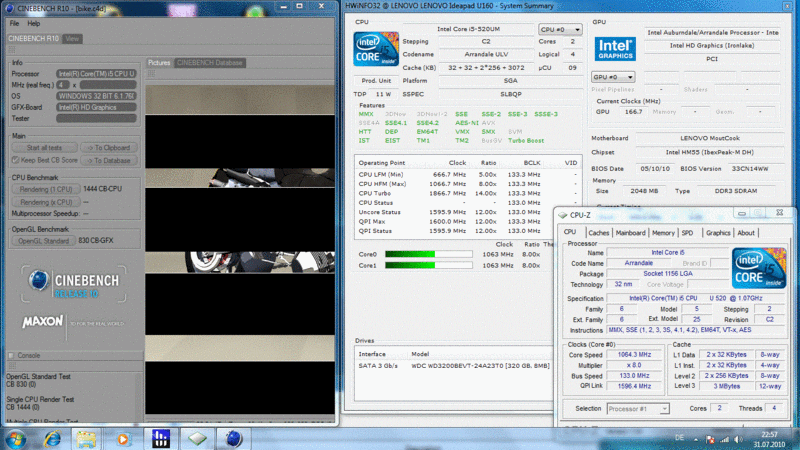Image resolution: width=800 pixels, height=450 pixels.
Task: Select the CINEBENCH R10 tab
Action: click(x=33, y=39)
